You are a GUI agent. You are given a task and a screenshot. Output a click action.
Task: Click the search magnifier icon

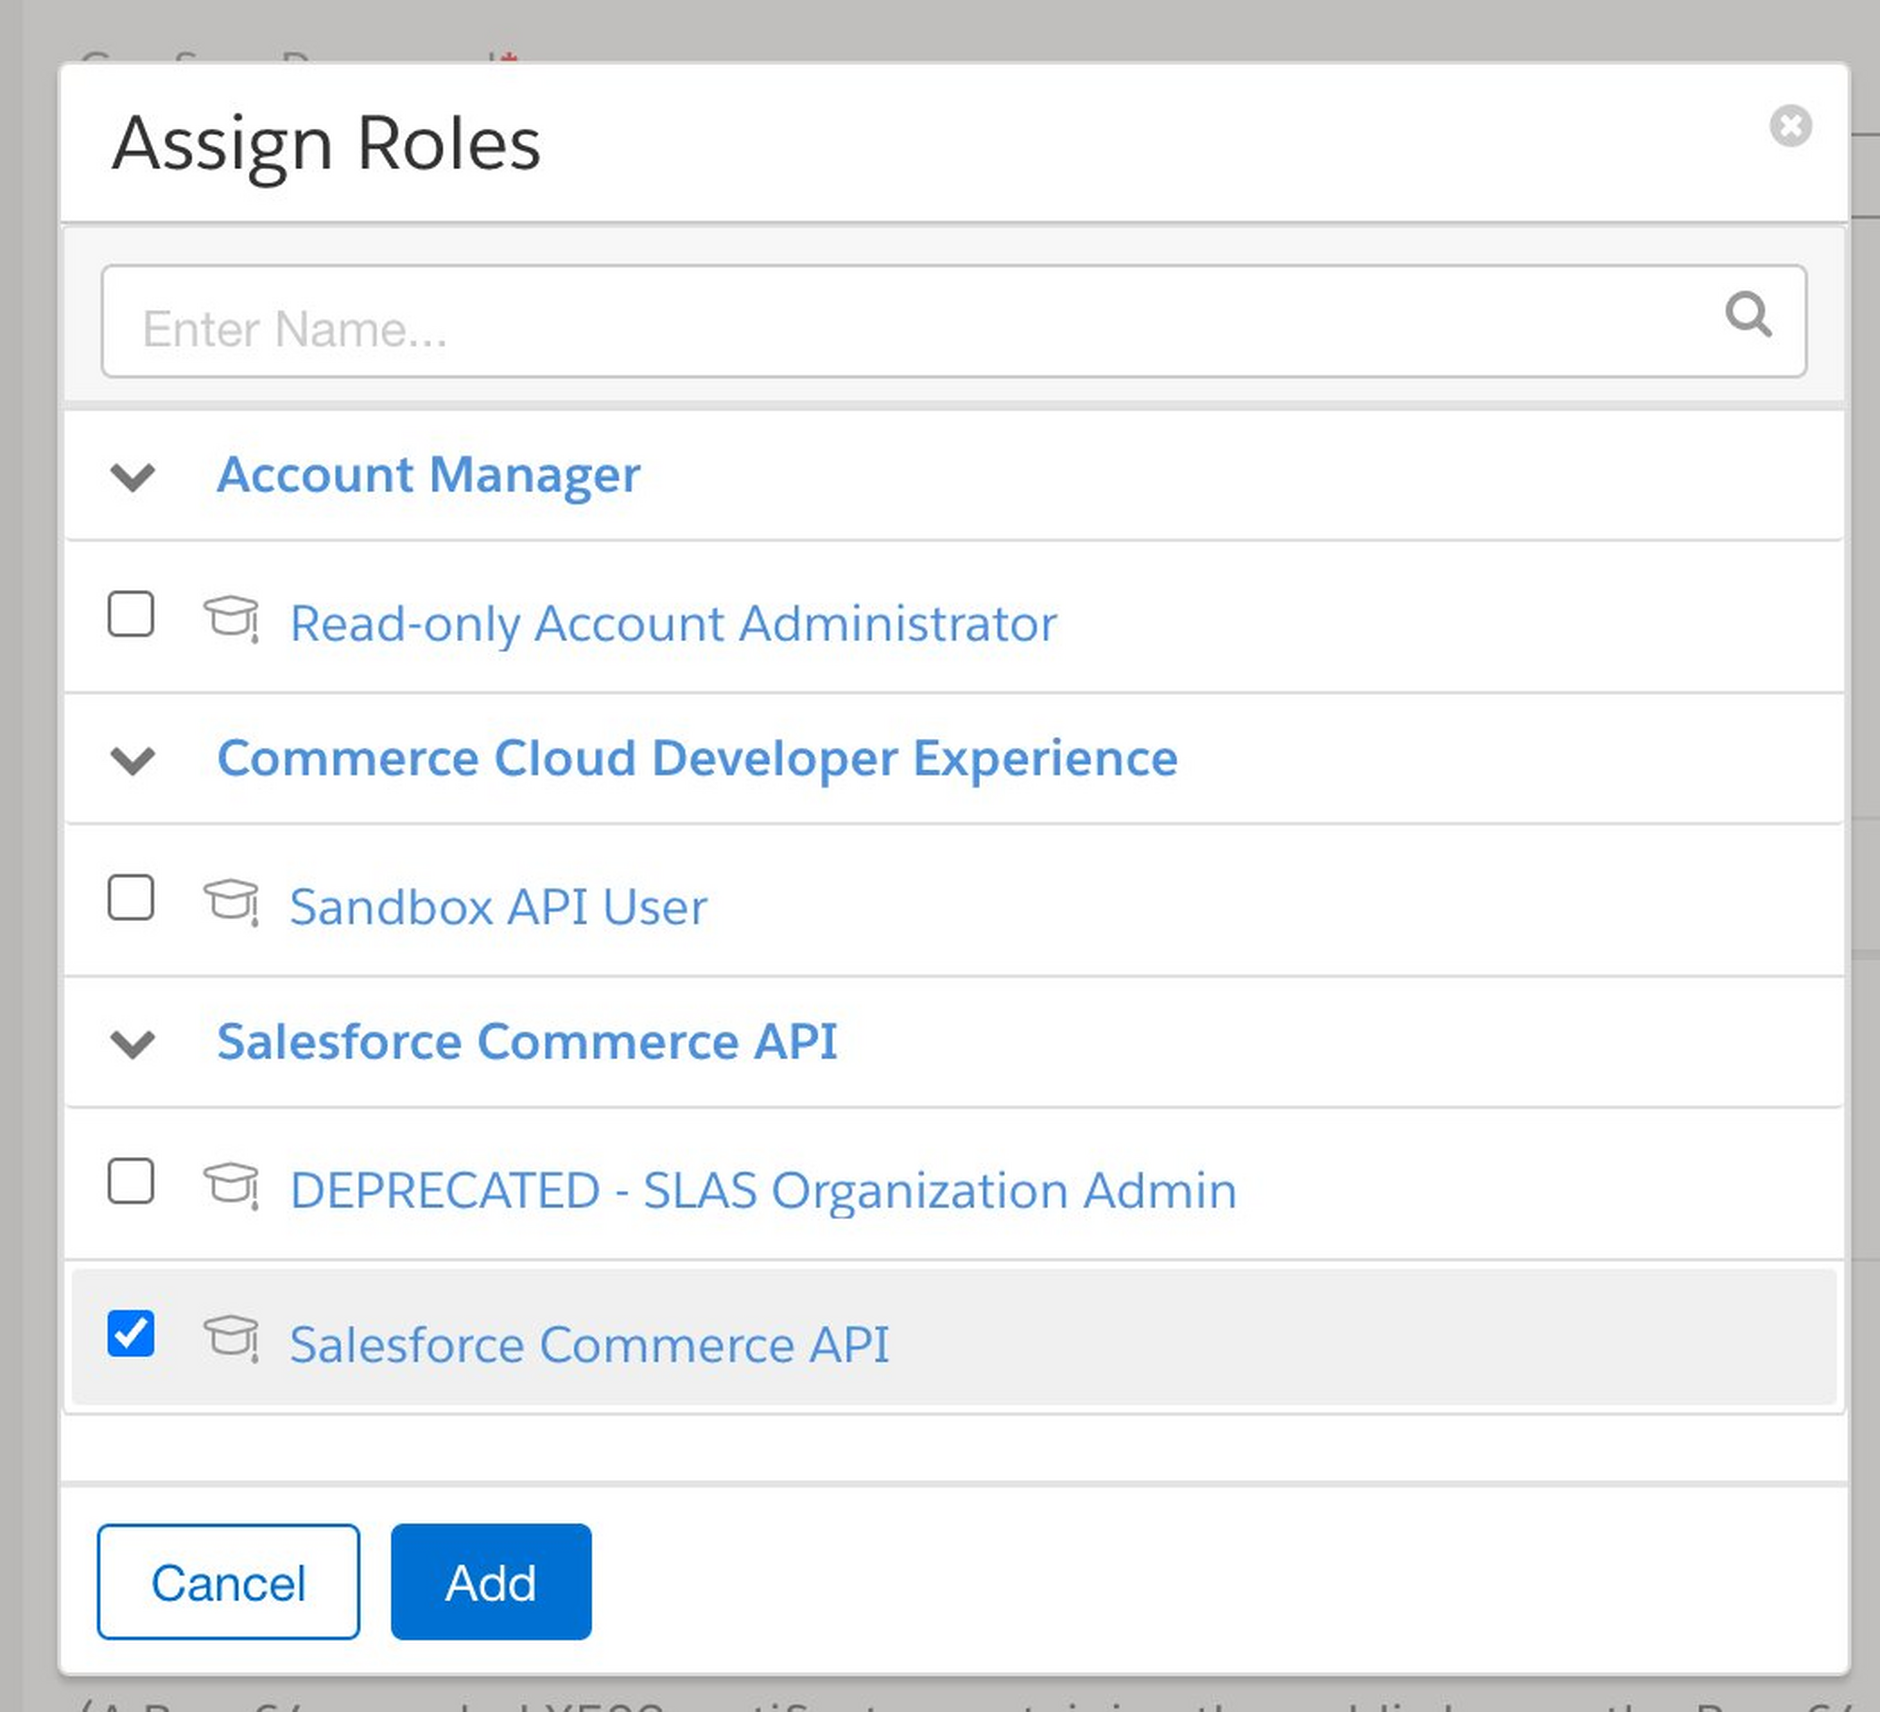[x=1748, y=315]
